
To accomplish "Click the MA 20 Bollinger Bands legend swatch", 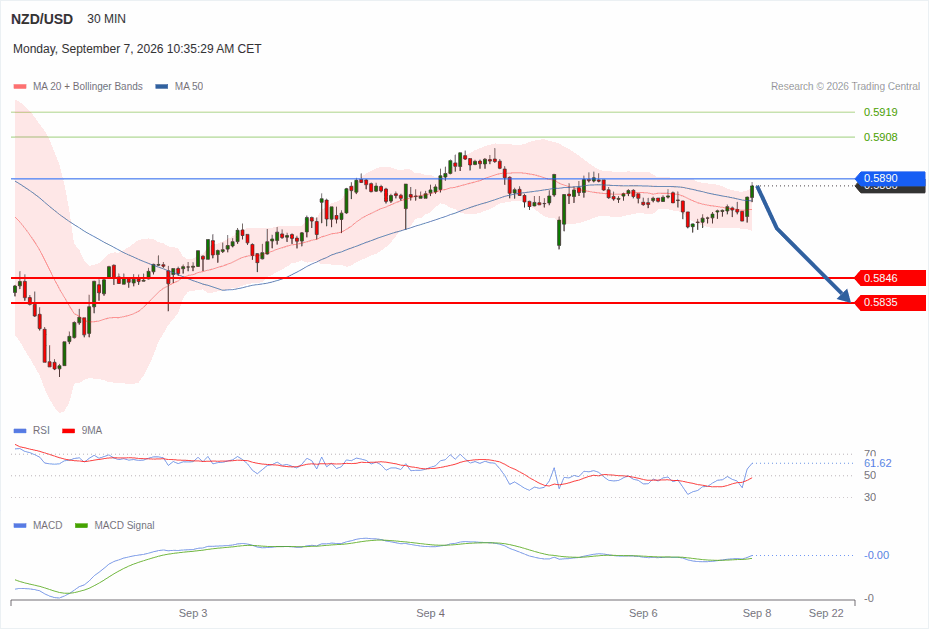I will (x=20, y=86).
